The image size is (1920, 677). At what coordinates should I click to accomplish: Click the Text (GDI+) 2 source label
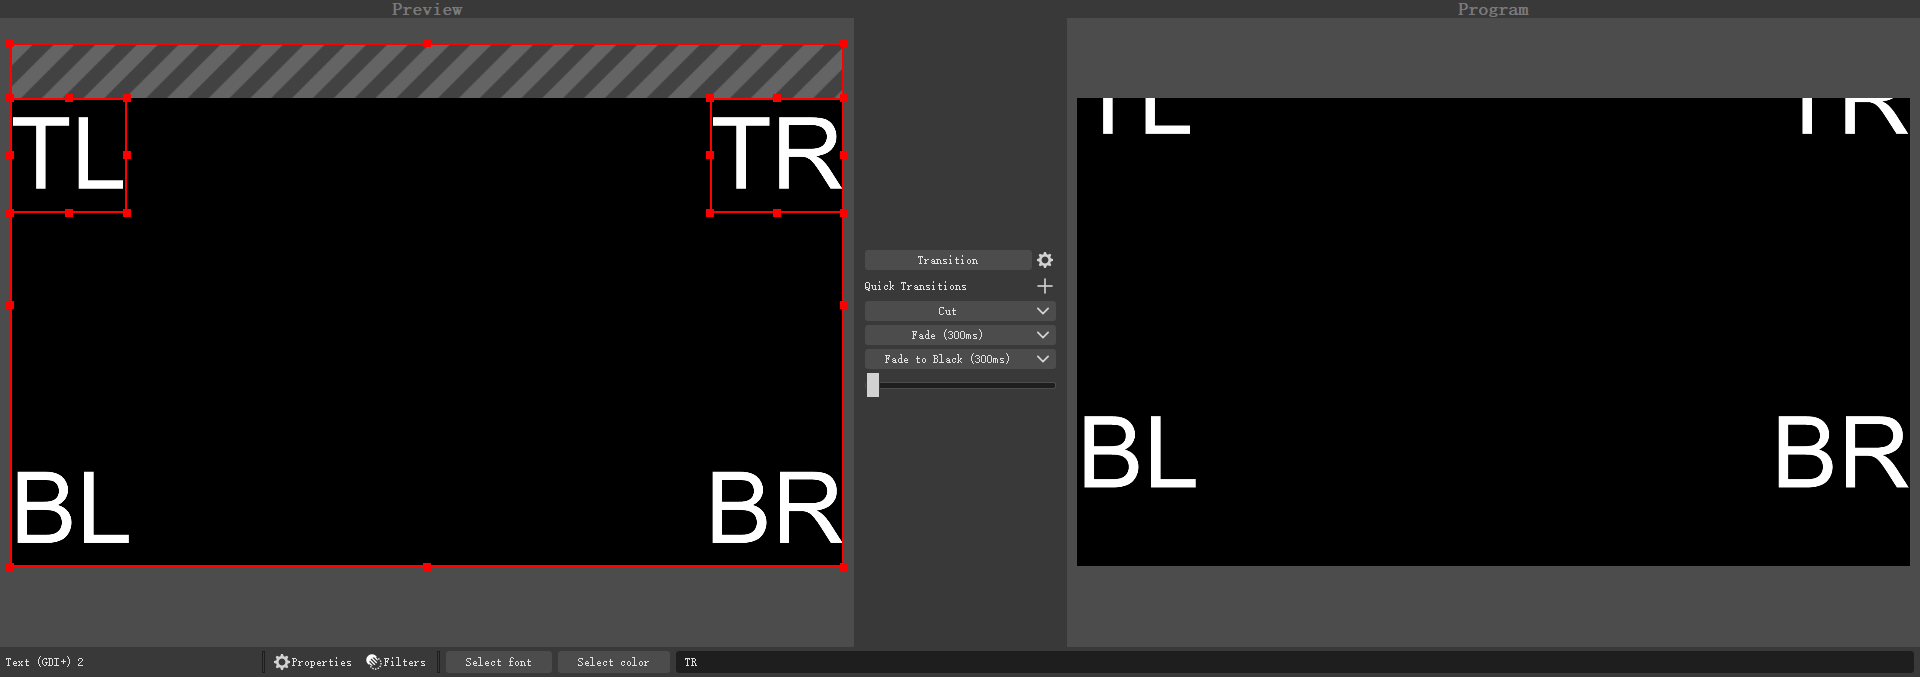(x=44, y=662)
